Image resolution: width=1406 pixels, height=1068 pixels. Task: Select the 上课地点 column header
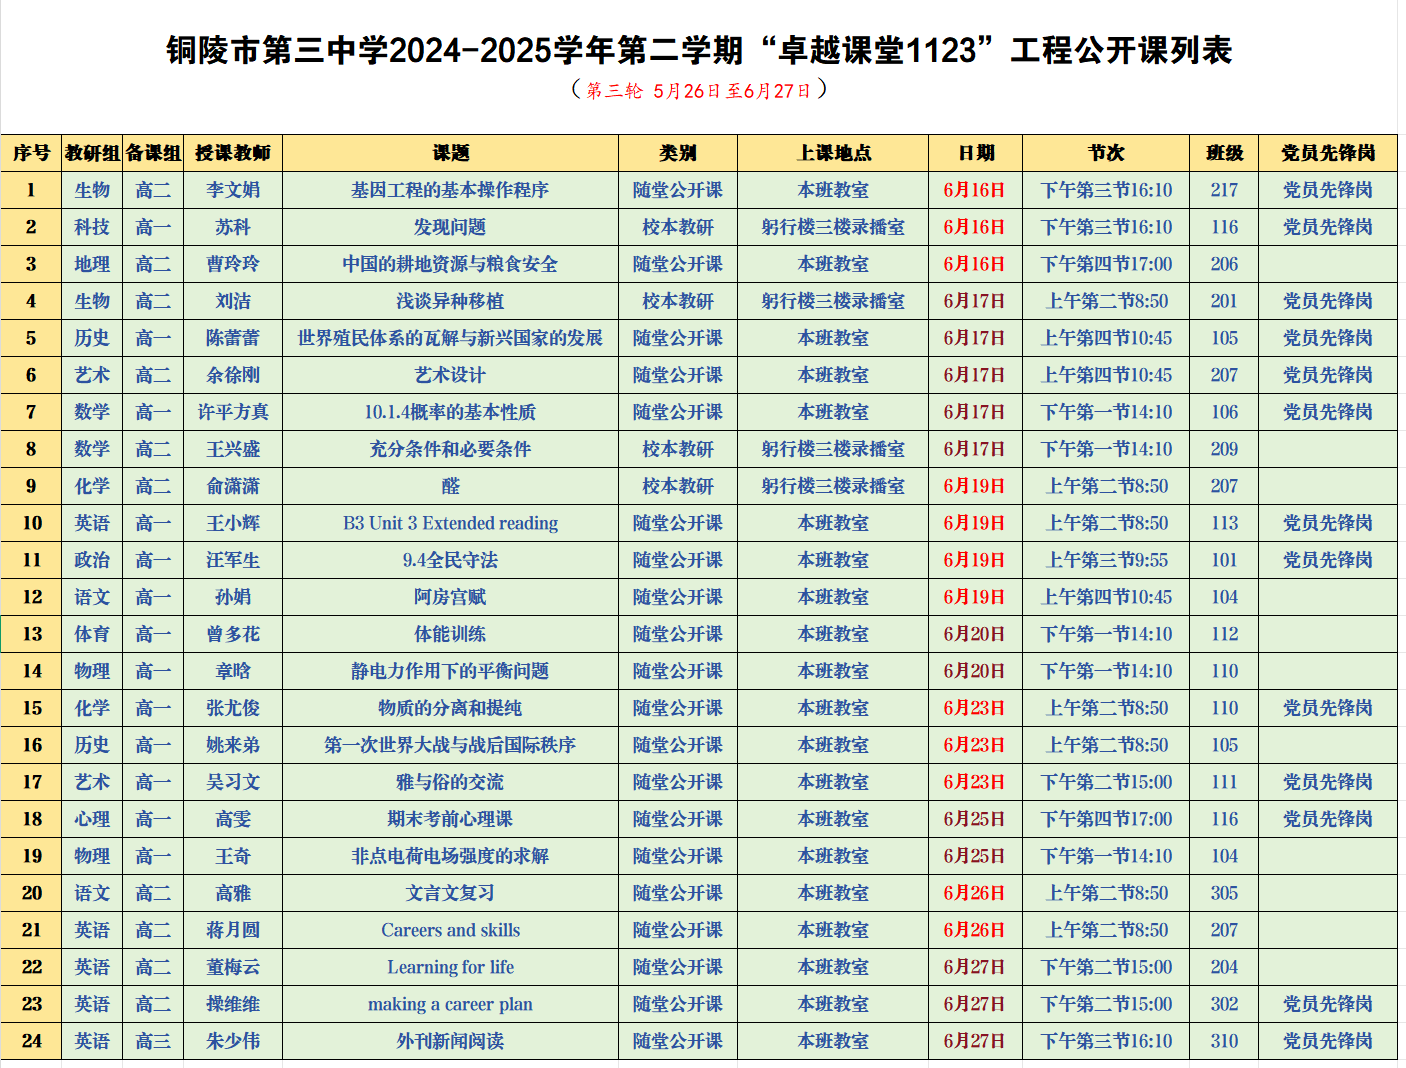click(x=833, y=153)
